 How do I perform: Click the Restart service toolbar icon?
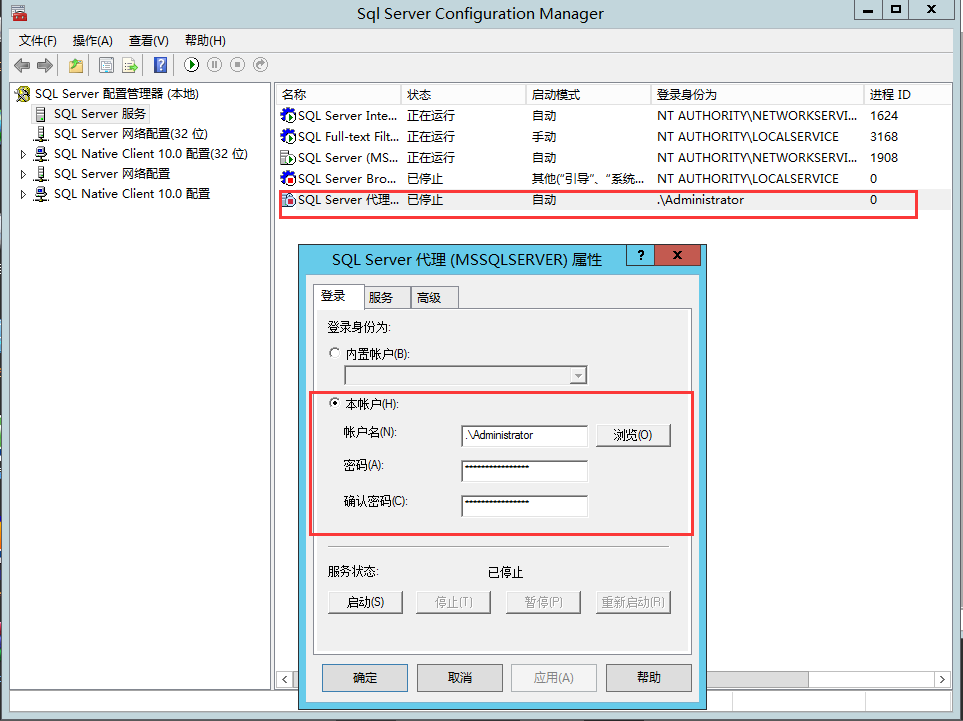coord(259,65)
